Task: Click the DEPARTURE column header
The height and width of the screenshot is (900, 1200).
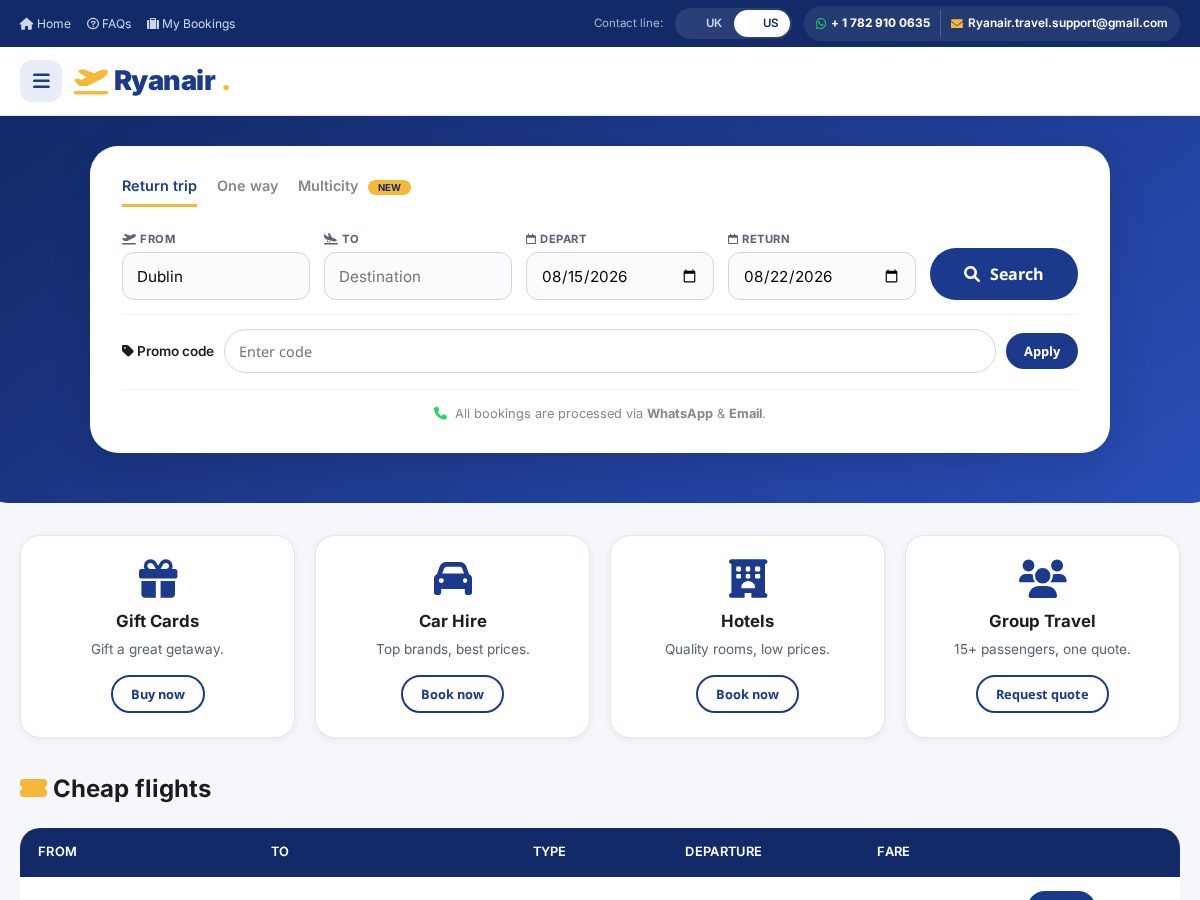Action: click(723, 852)
